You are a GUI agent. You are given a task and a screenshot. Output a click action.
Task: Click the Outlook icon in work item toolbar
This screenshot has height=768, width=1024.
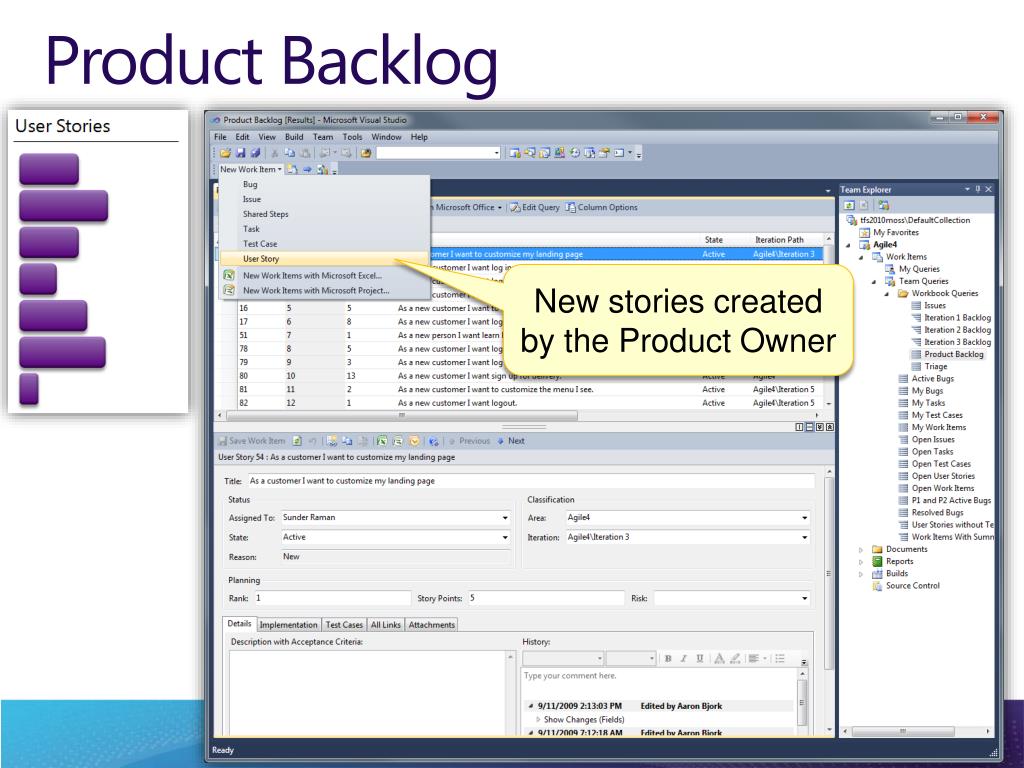tap(414, 441)
